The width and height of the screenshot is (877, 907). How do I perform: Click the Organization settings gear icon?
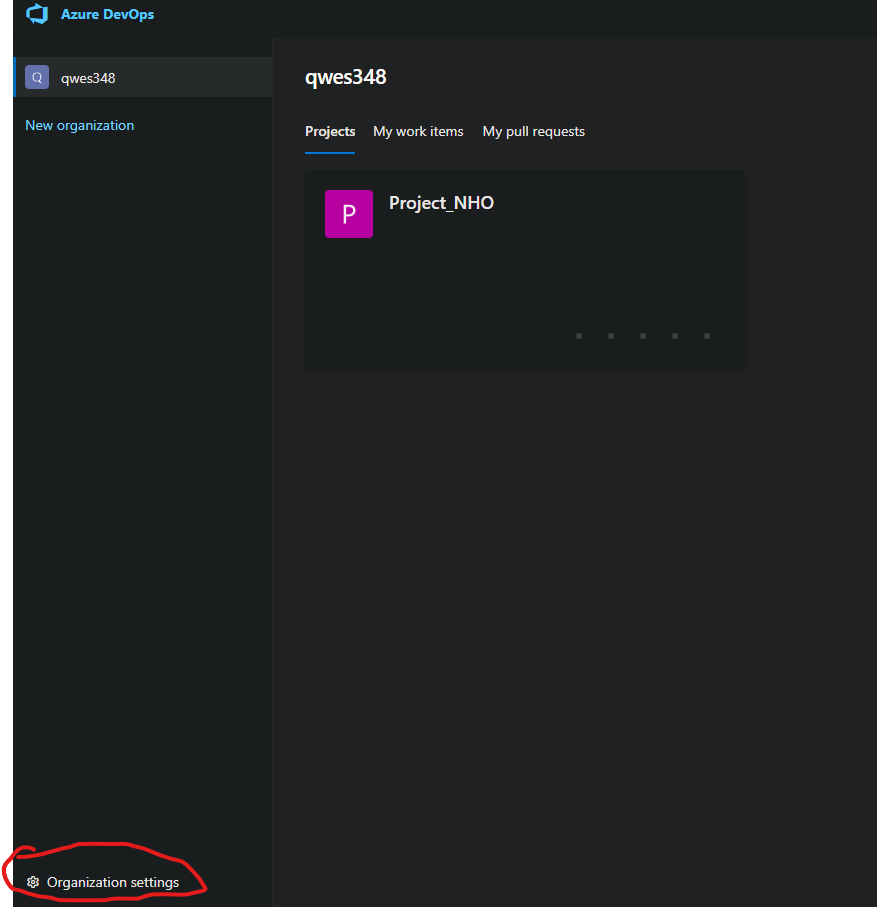(33, 882)
